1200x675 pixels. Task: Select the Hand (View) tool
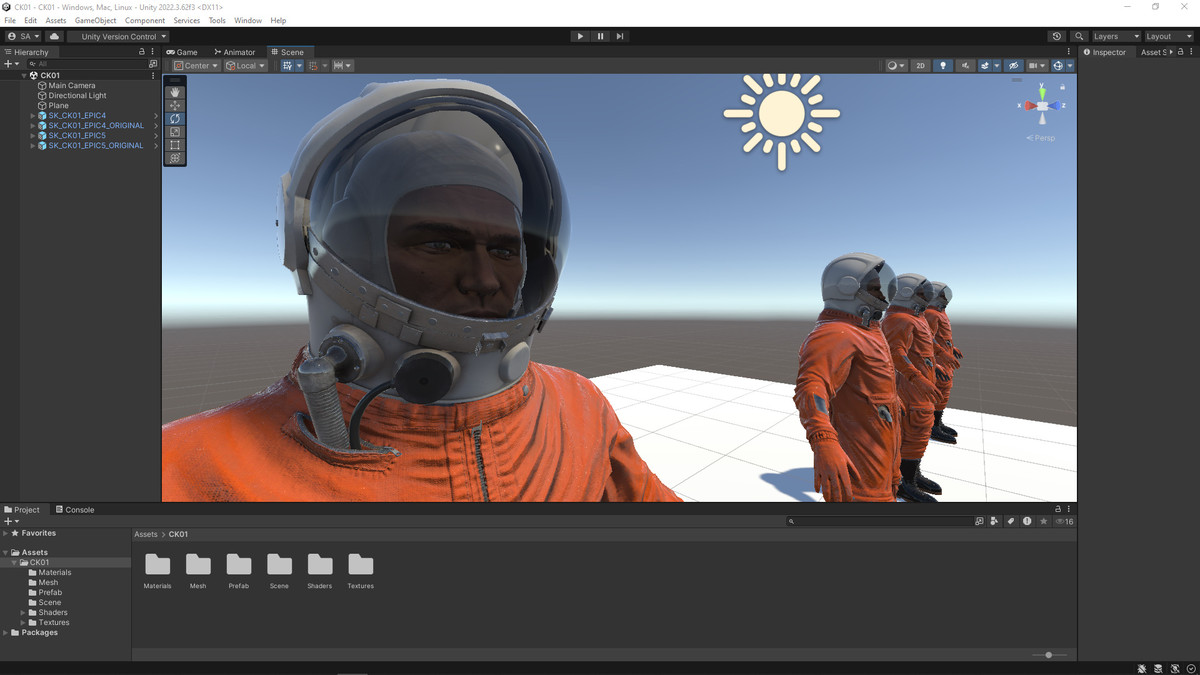175,92
